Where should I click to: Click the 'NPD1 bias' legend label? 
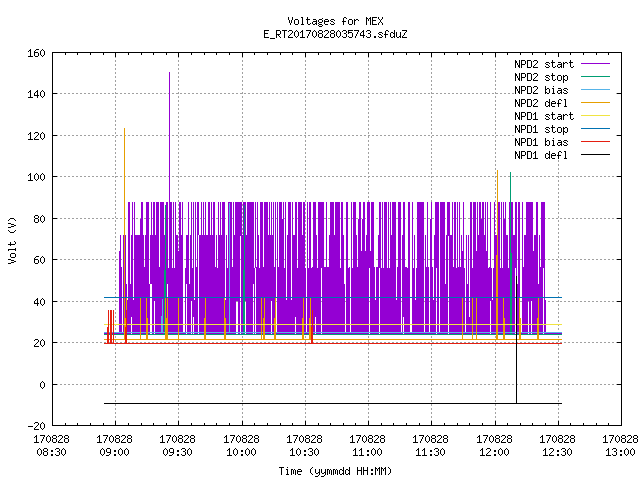point(541,142)
